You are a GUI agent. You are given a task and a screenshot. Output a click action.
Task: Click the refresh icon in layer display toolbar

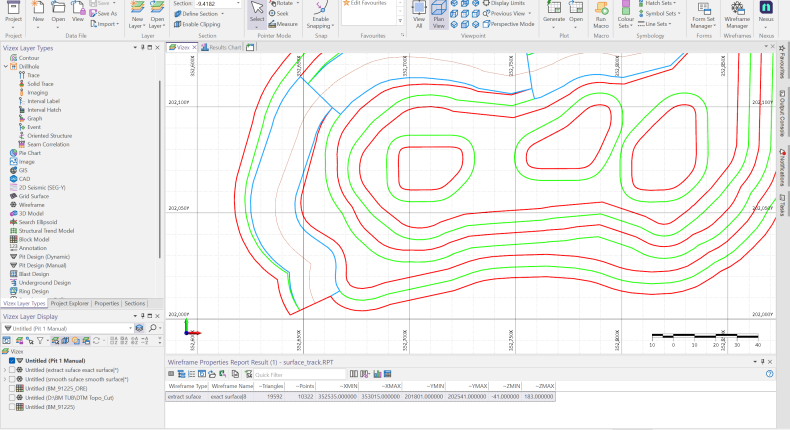(96, 341)
